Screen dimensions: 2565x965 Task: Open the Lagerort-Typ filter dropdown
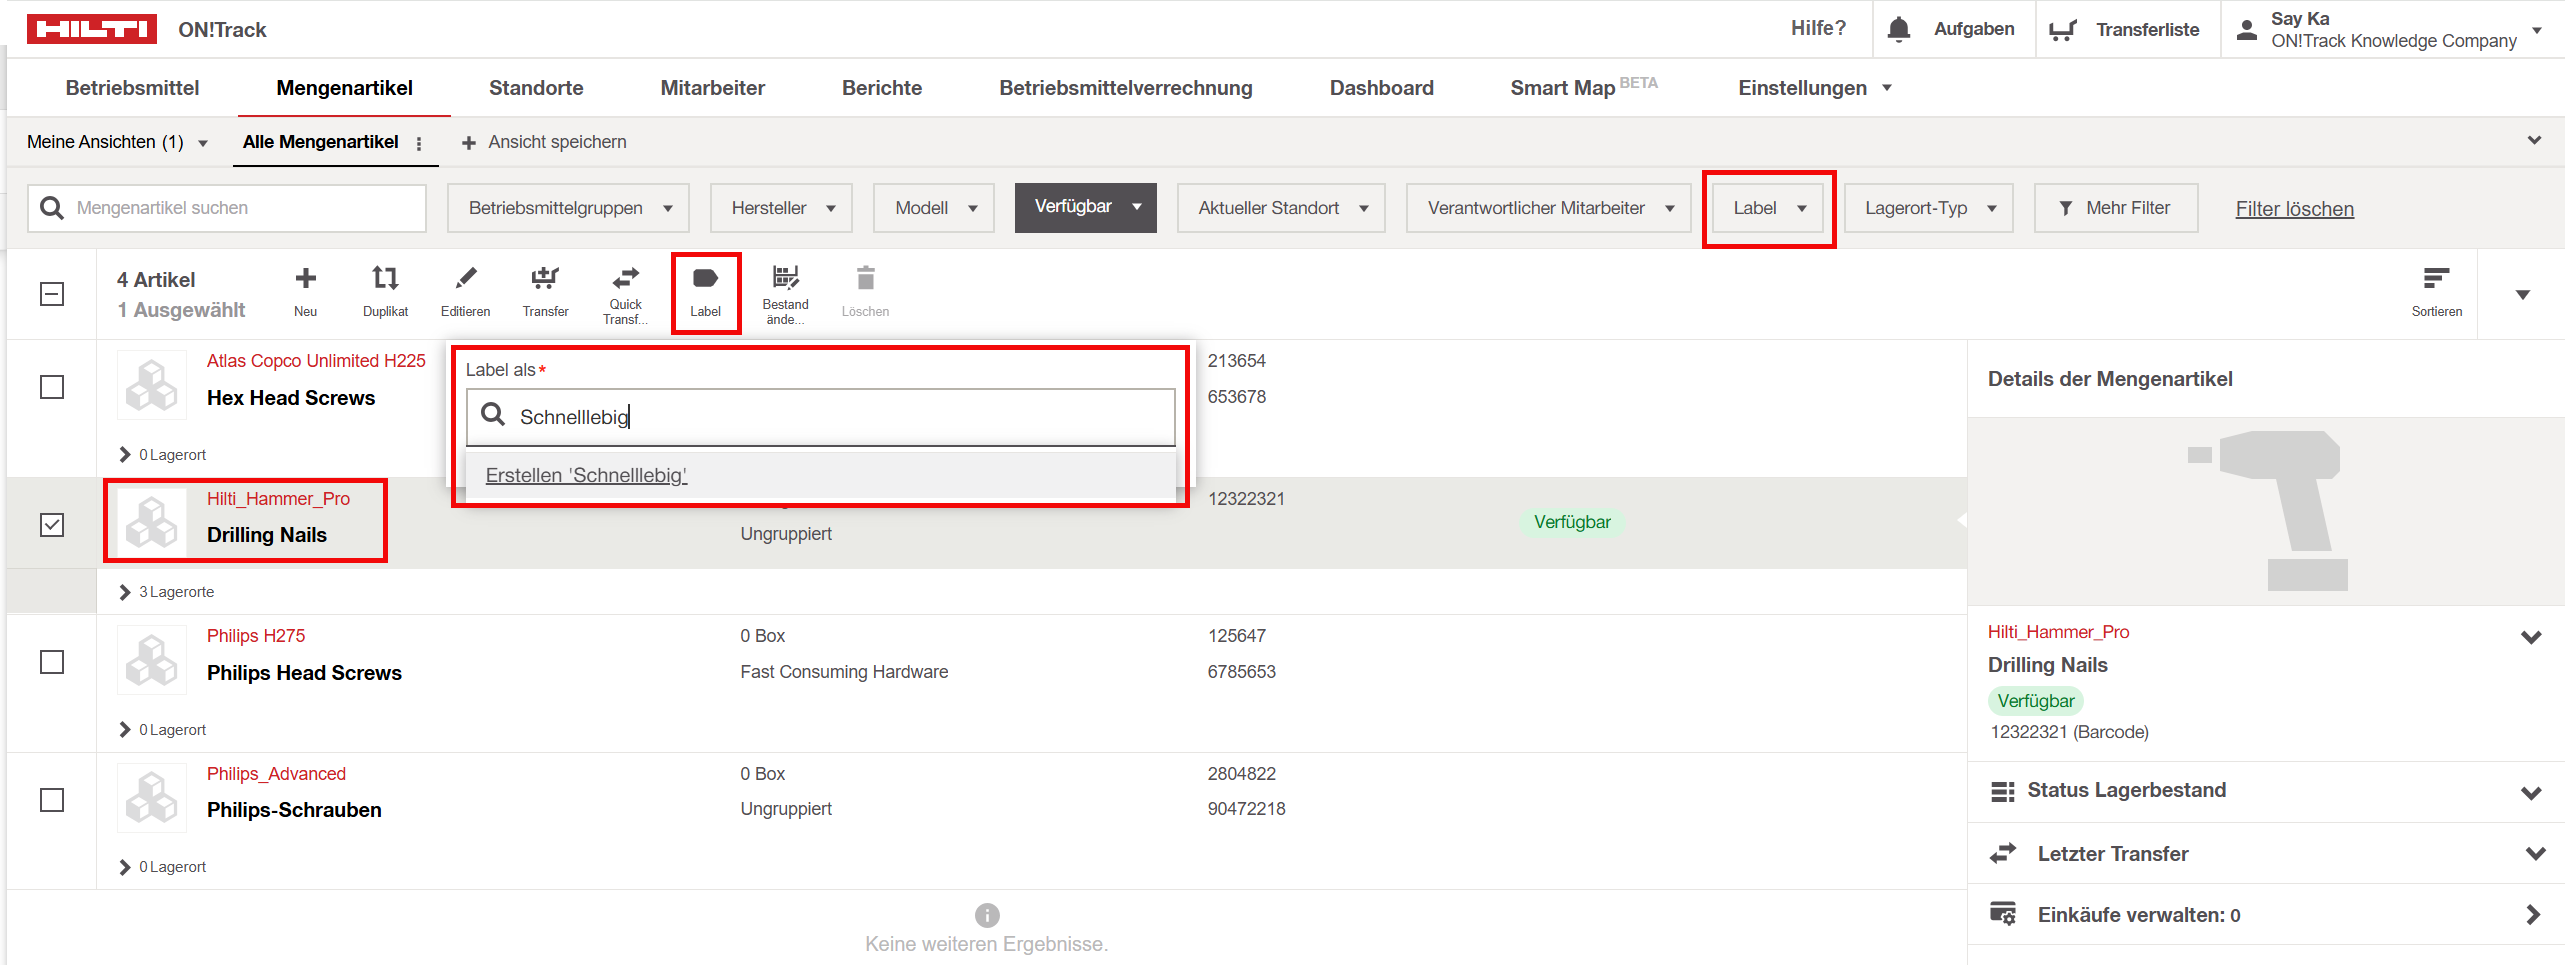pos(1928,208)
